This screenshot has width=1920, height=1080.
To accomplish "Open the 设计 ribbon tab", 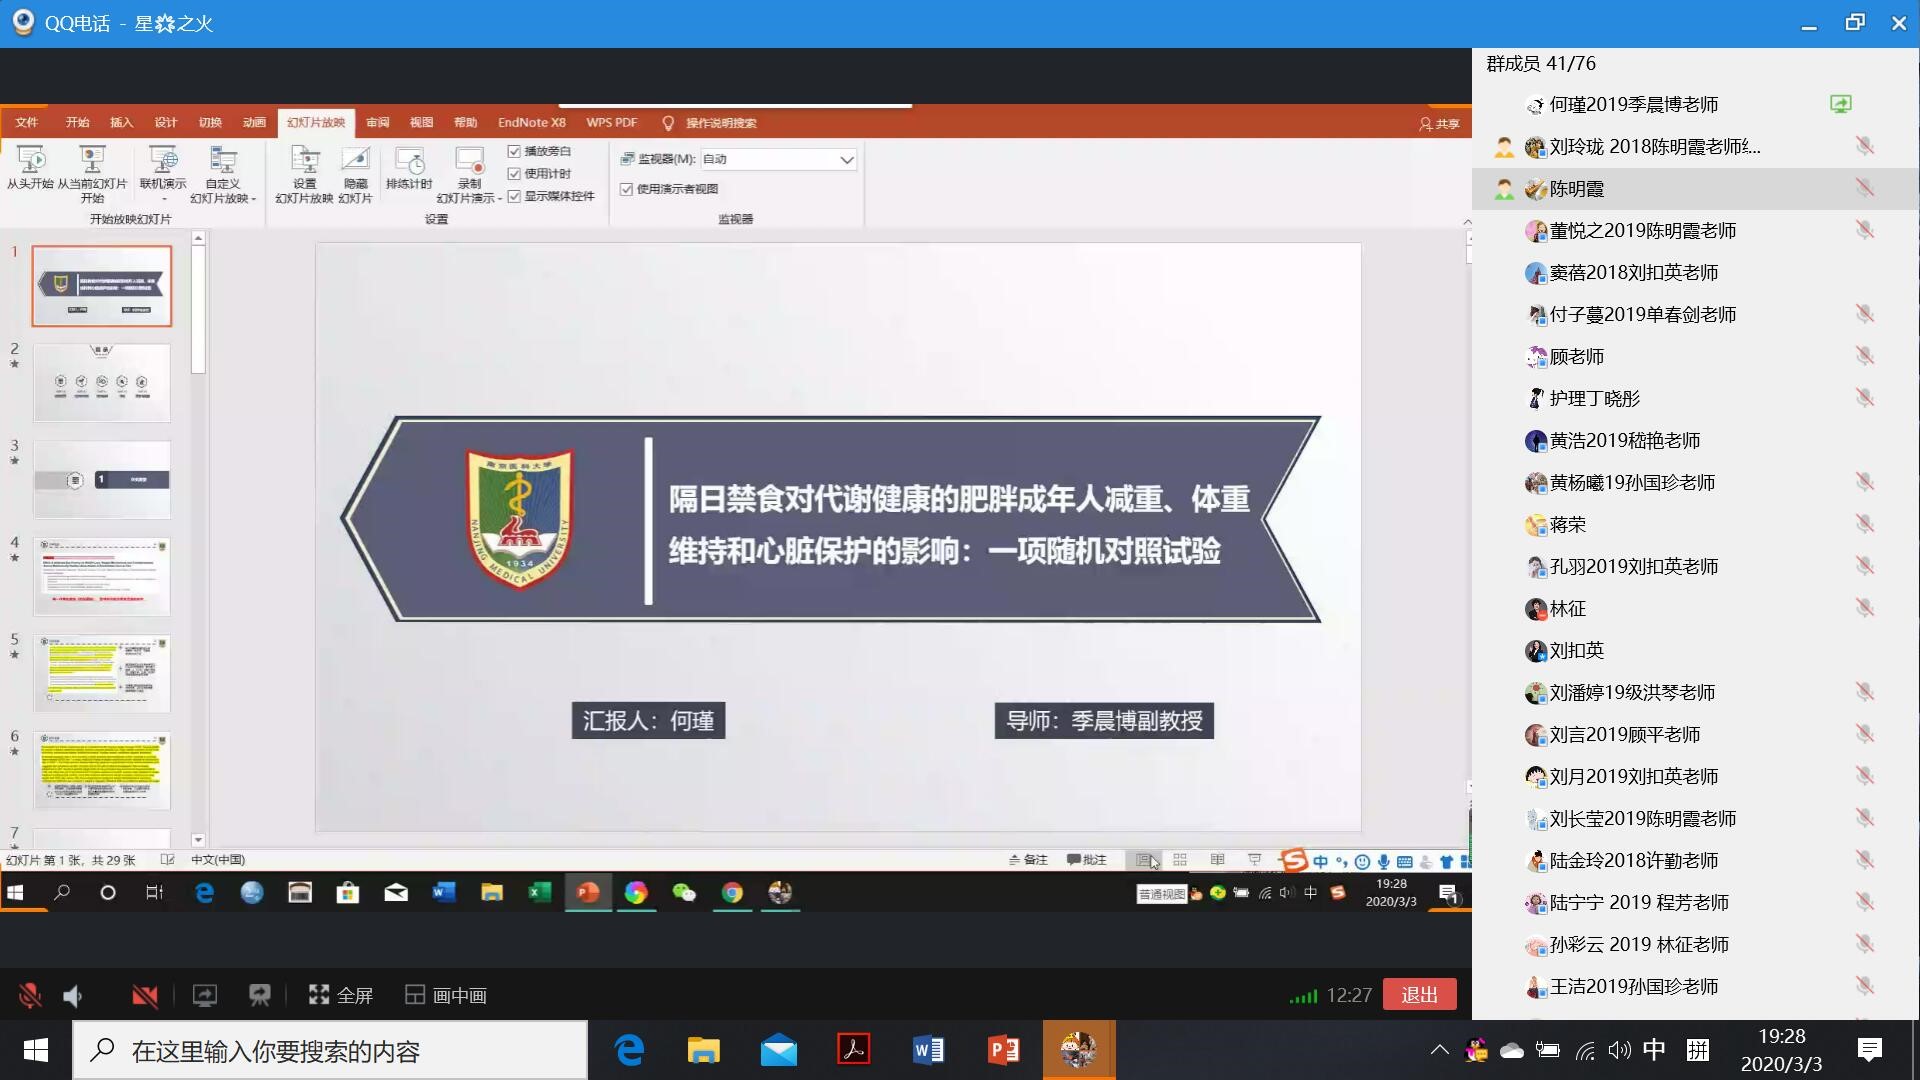I will 166,122.
